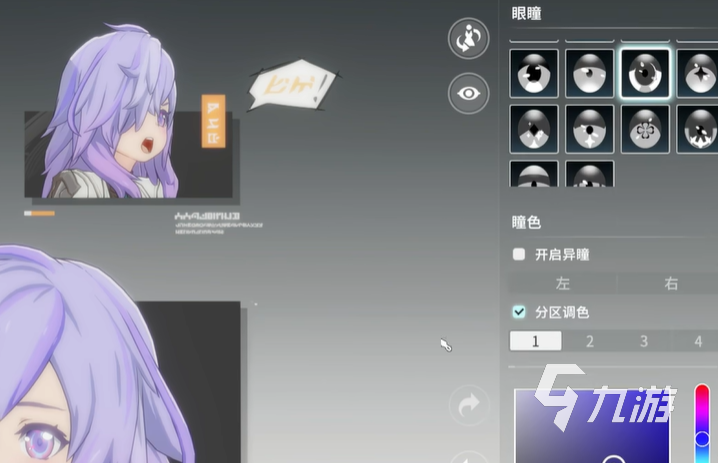The width and height of the screenshot is (718, 463).
Task: Choose the first pupil style in top row
Action: [x=534, y=73]
